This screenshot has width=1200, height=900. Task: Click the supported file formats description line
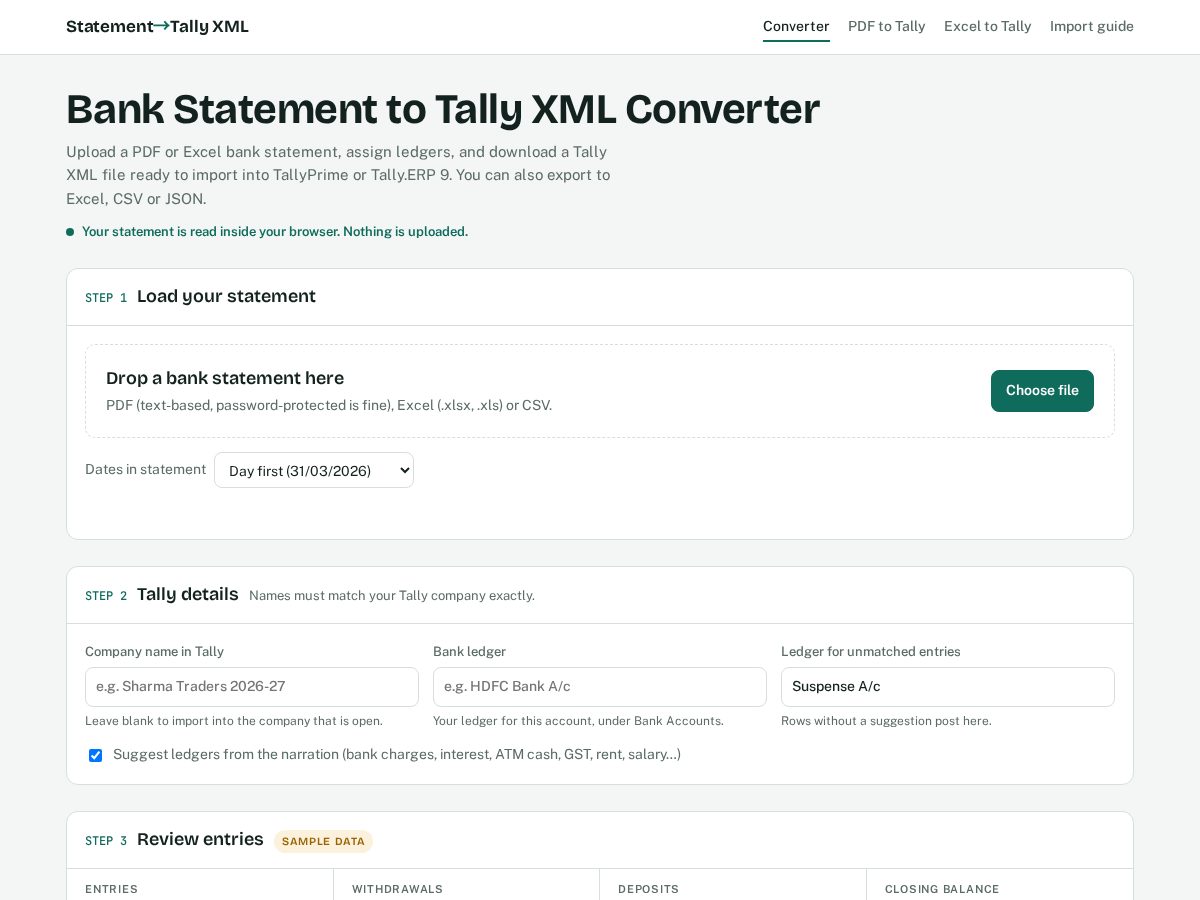[x=329, y=405]
